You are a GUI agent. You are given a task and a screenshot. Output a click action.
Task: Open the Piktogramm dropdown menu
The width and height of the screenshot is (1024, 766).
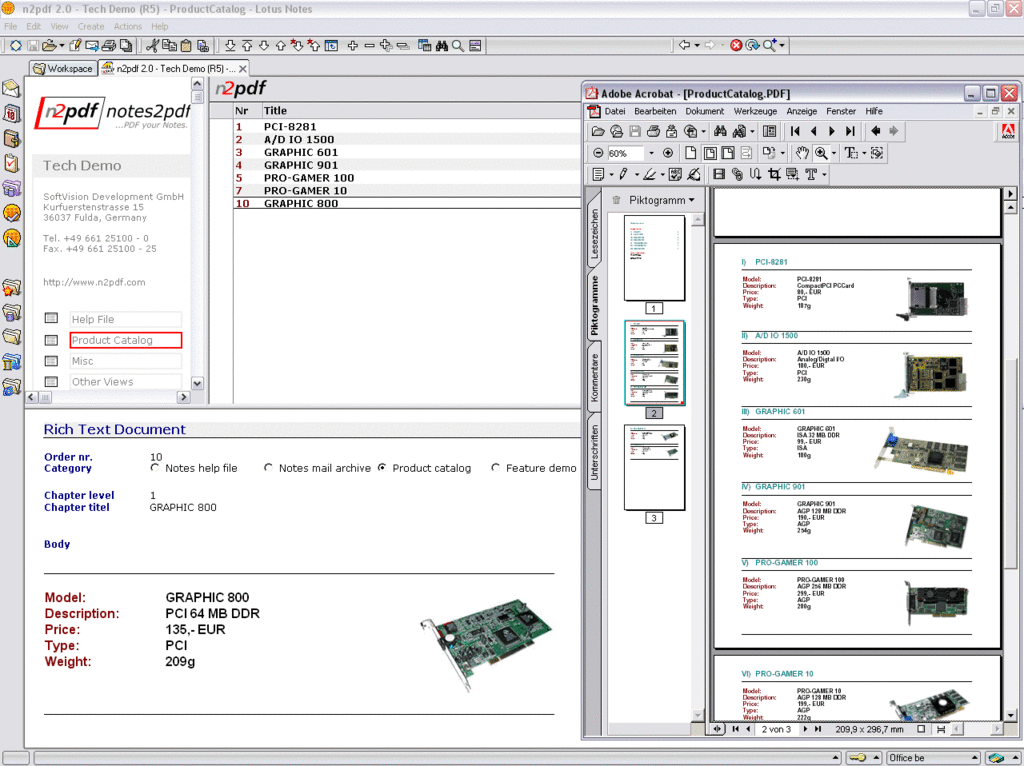click(661, 200)
